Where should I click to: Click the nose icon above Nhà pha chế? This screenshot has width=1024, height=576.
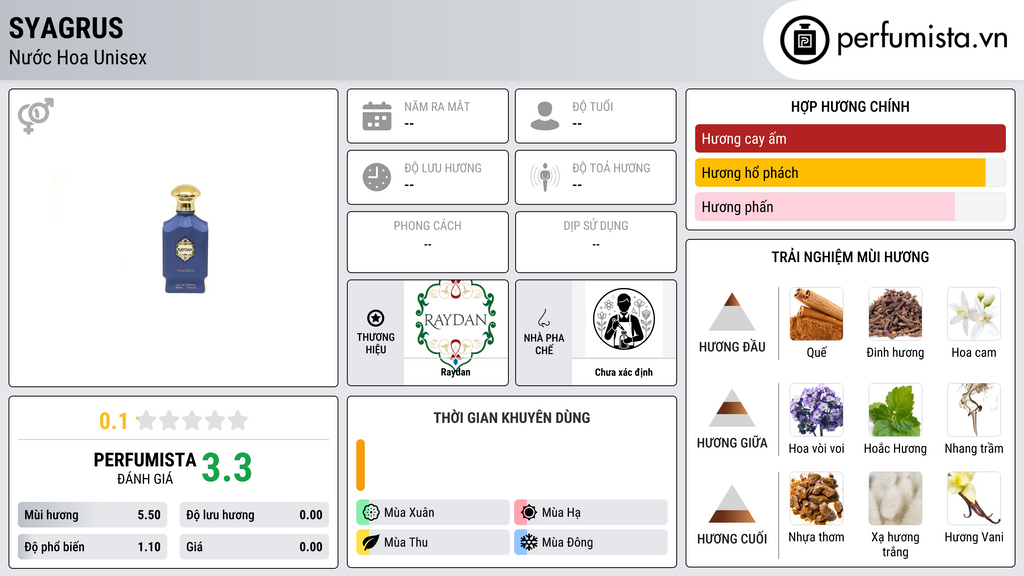coord(543,318)
